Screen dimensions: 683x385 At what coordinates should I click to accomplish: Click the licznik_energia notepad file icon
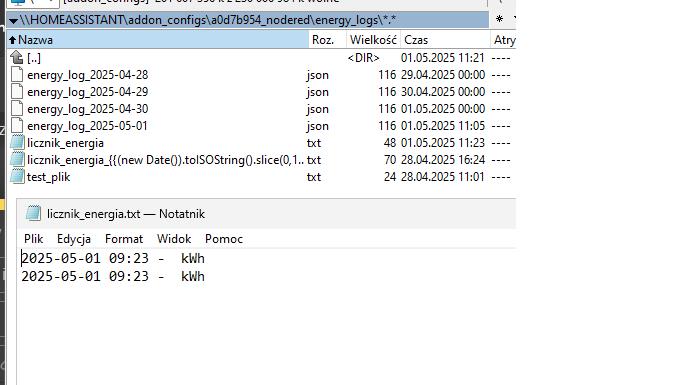[x=17, y=142]
